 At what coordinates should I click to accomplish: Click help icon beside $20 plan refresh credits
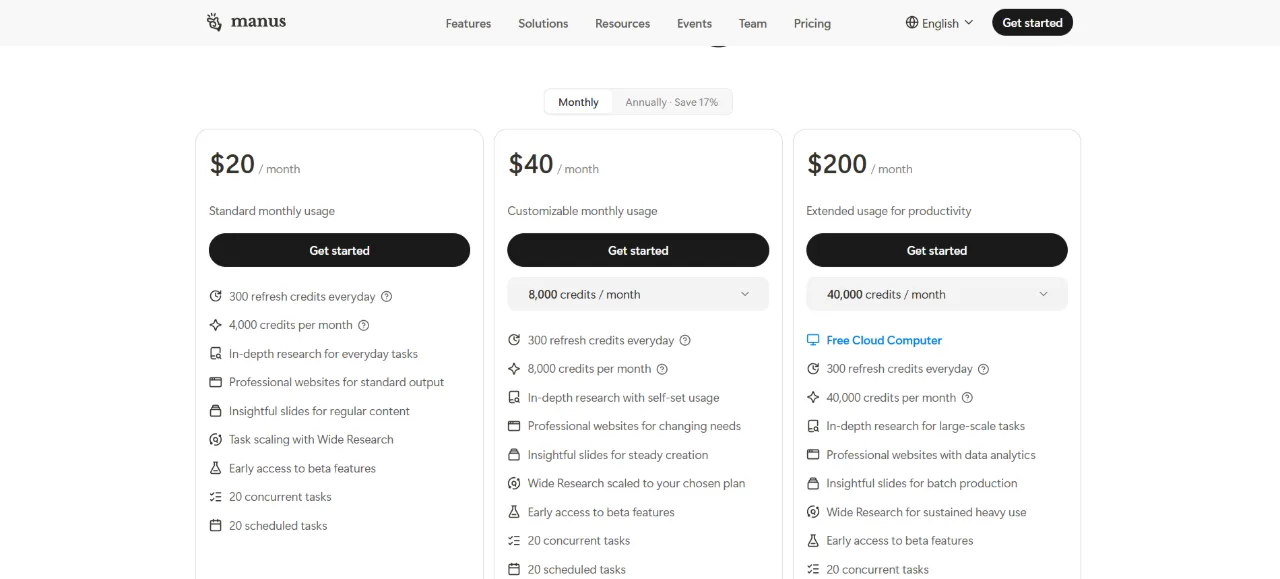pos(386,296)
